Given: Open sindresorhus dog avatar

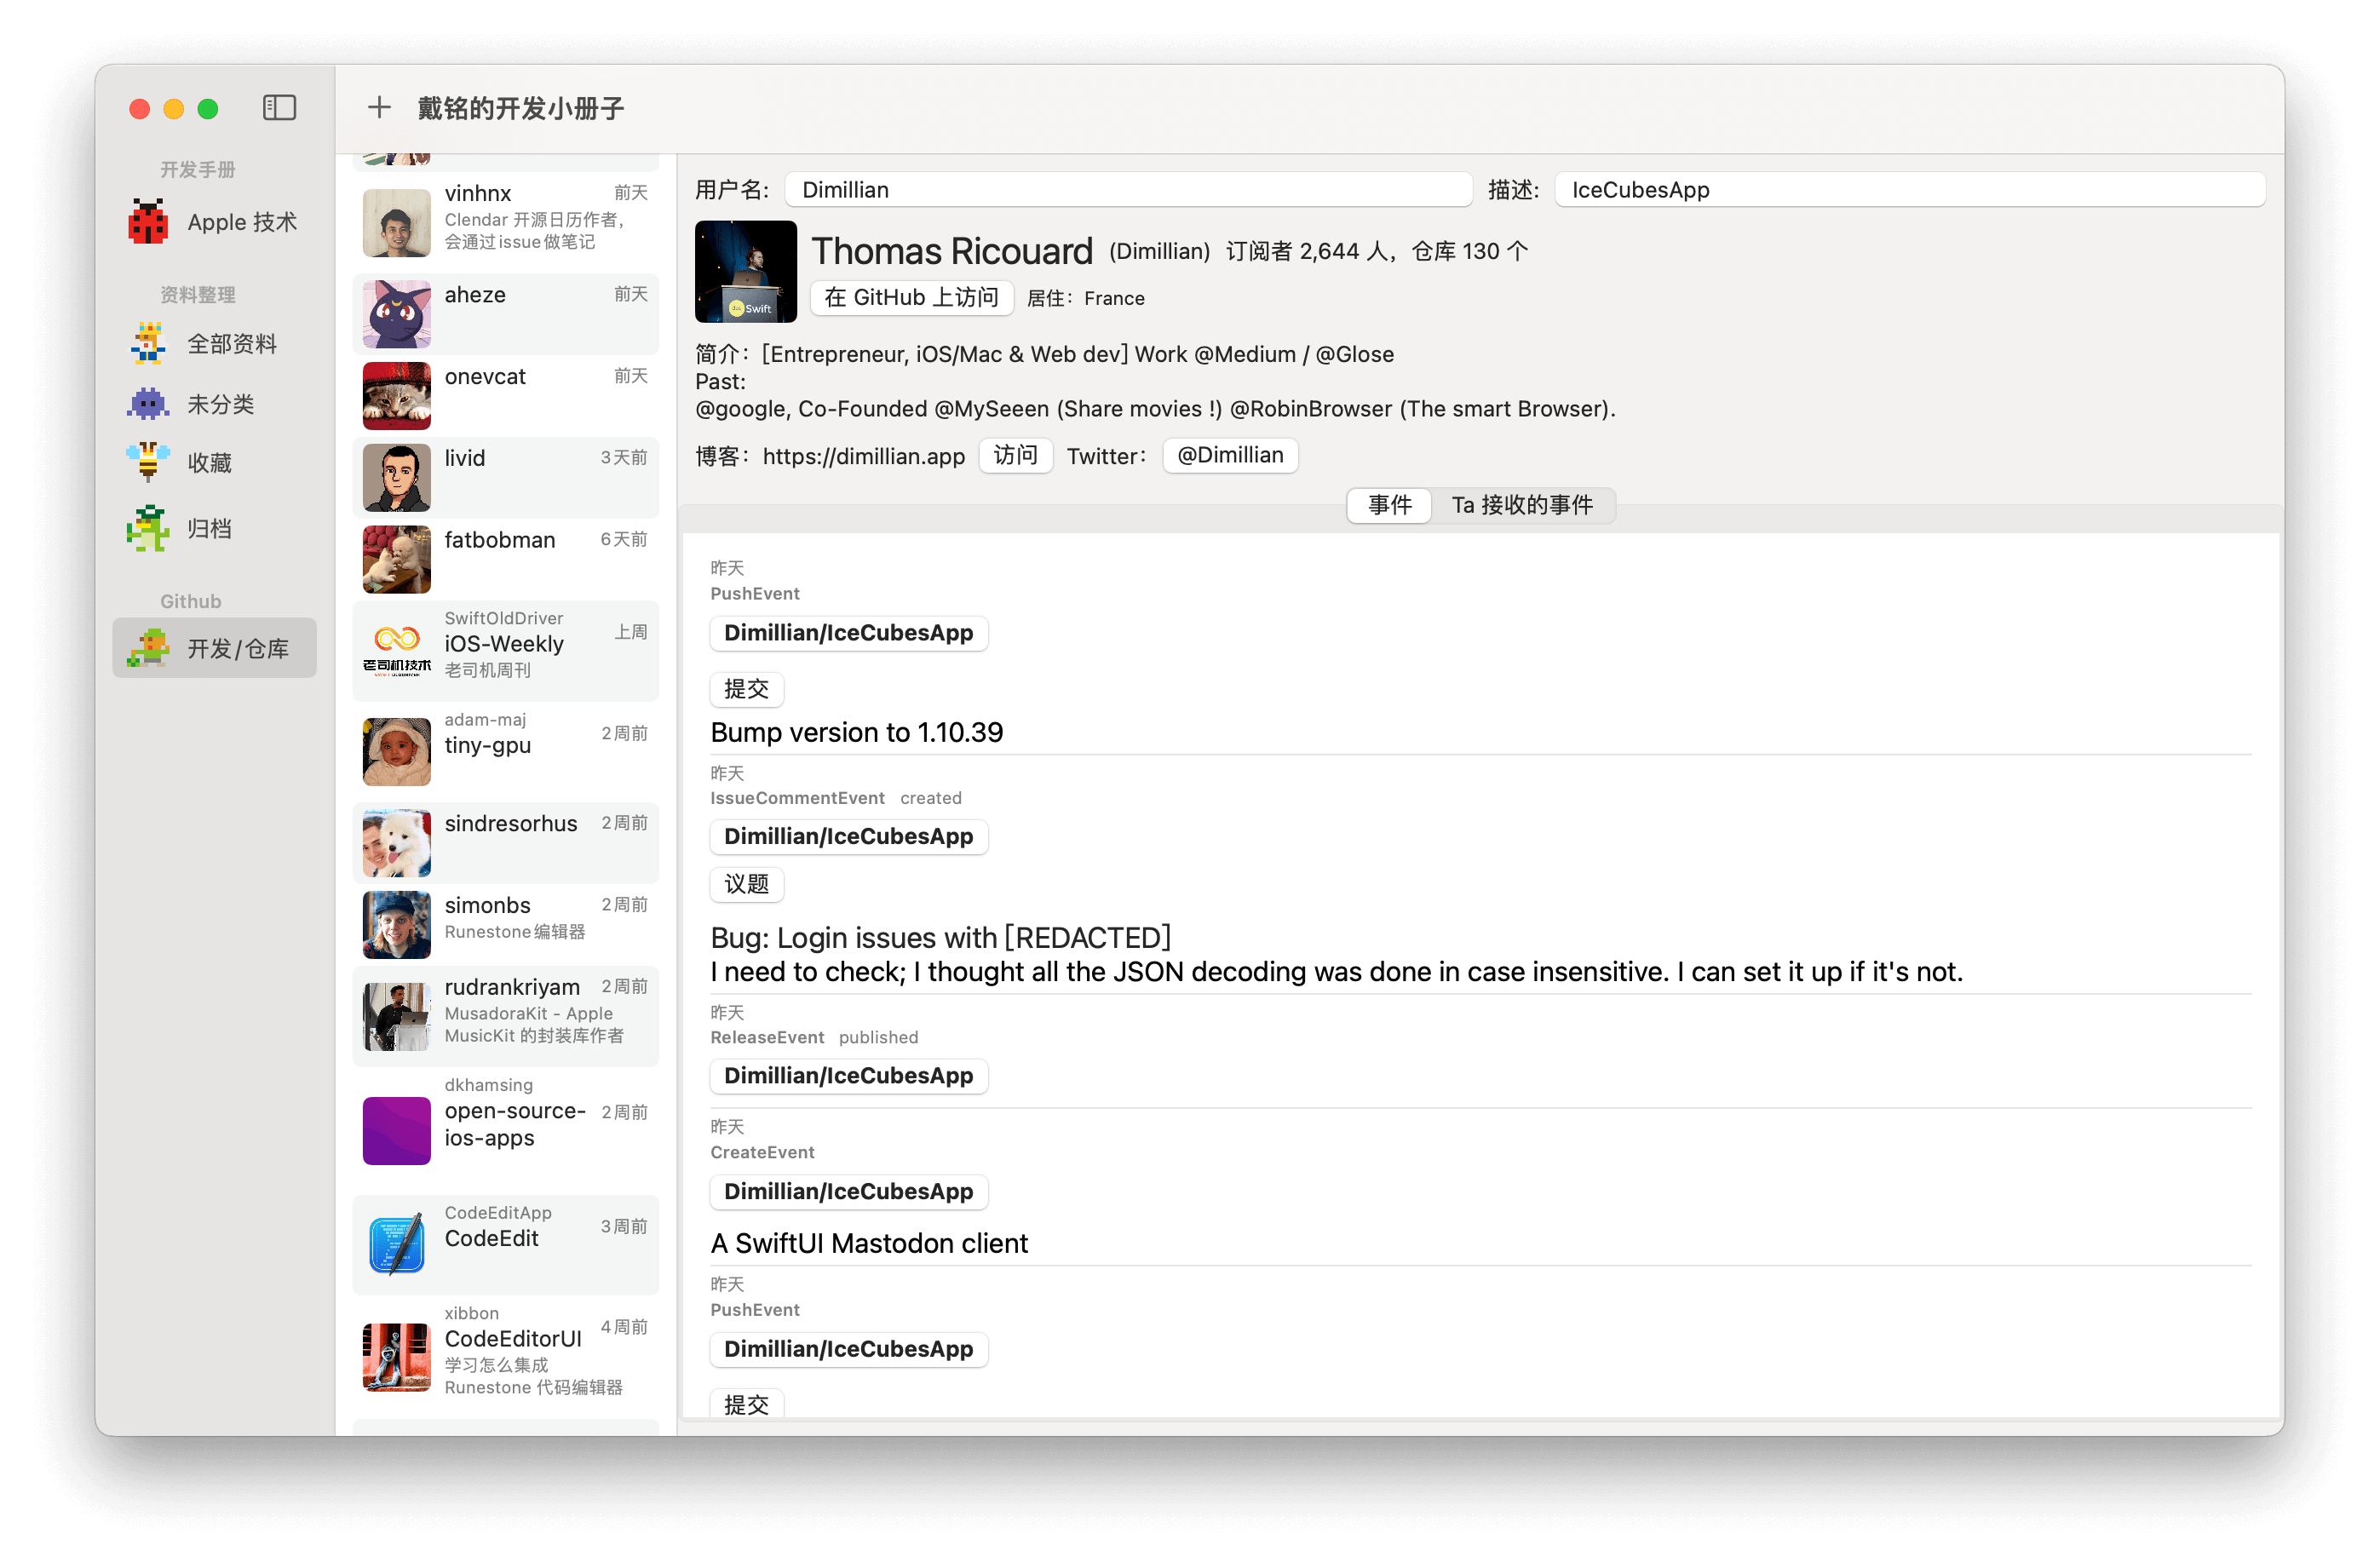Looking at the screenshot, I should pyautogui.click(x=397, y=843).
